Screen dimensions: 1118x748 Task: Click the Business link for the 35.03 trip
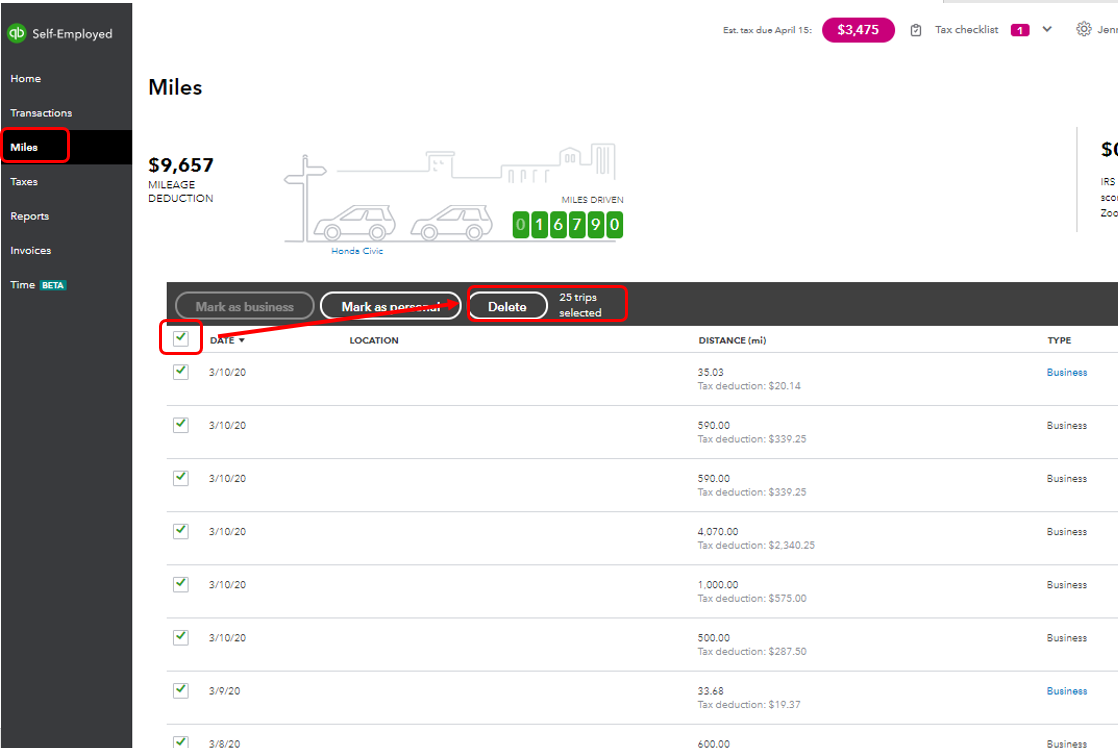tap(1067, 372)
